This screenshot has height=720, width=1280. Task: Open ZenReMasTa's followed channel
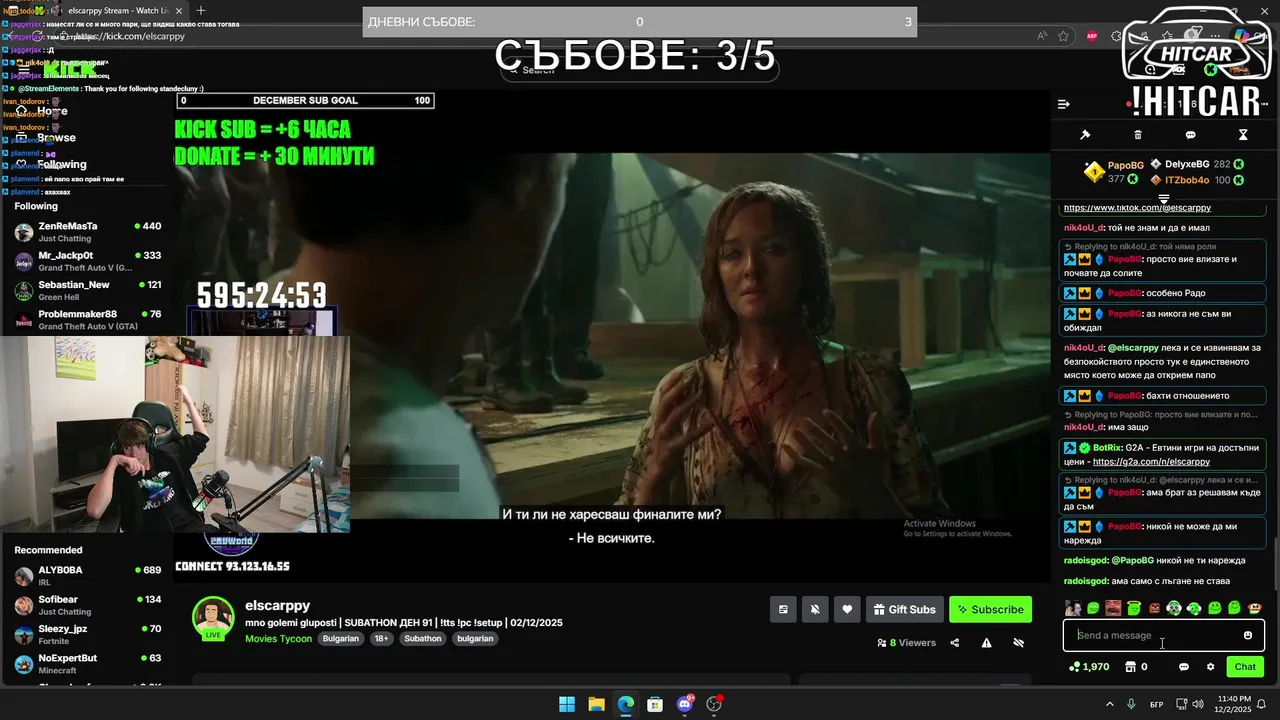[x=87, y=232]
